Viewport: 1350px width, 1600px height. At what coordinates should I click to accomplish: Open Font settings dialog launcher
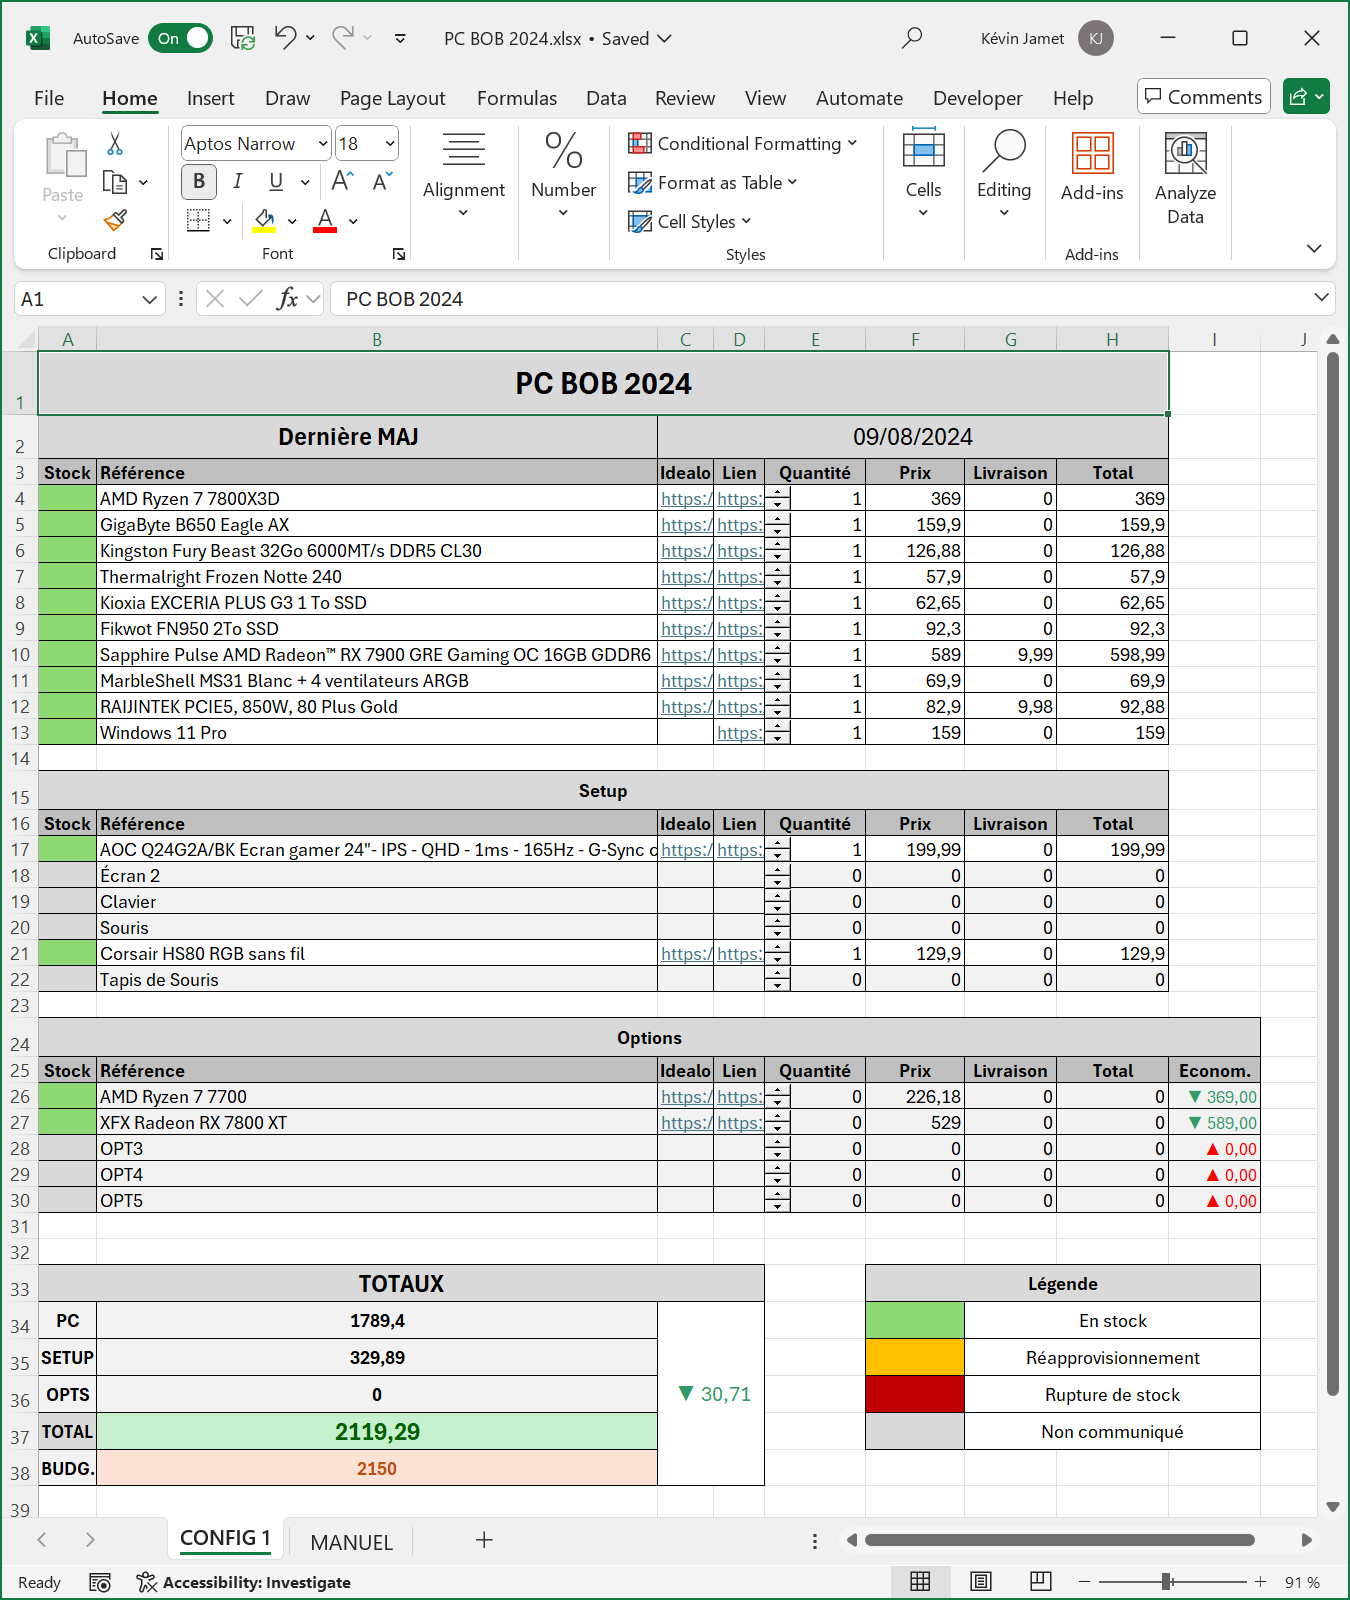coord(399,254)
